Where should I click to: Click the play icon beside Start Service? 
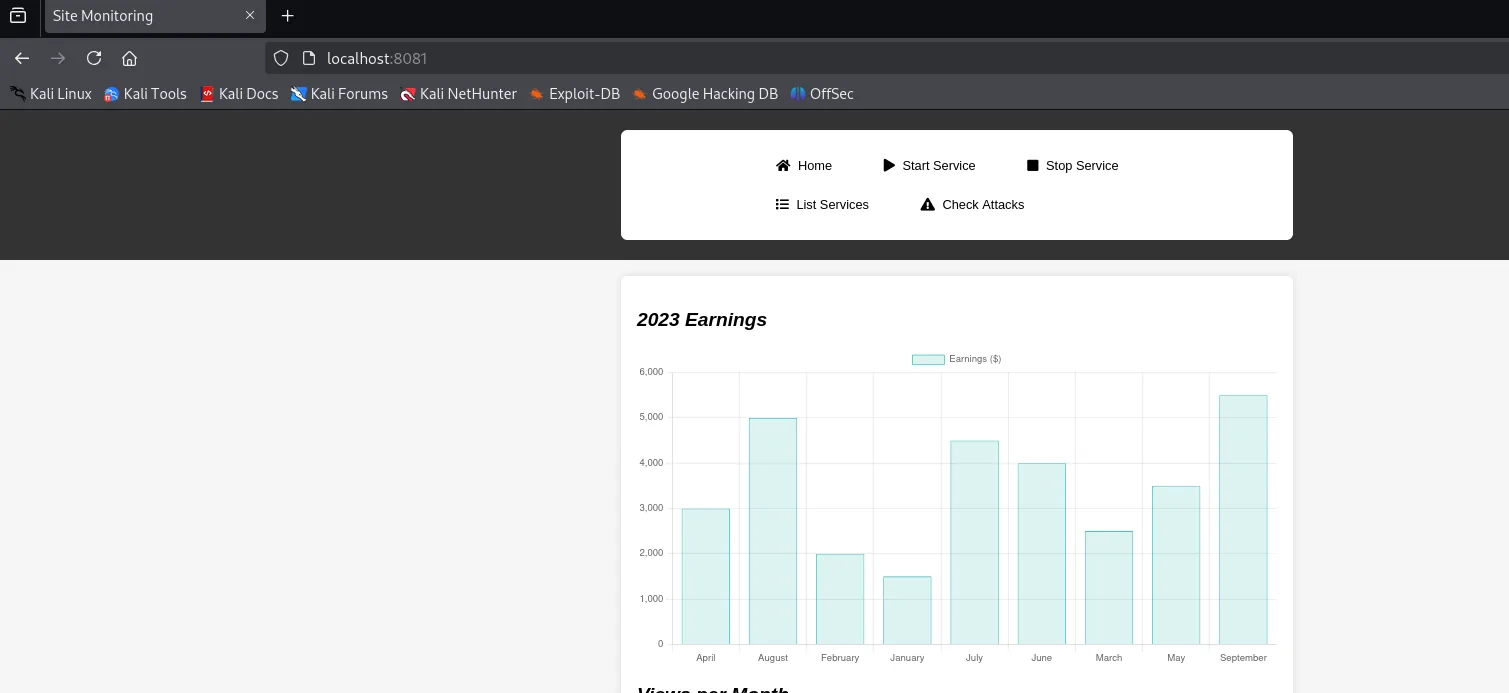[x=889, y=166]
